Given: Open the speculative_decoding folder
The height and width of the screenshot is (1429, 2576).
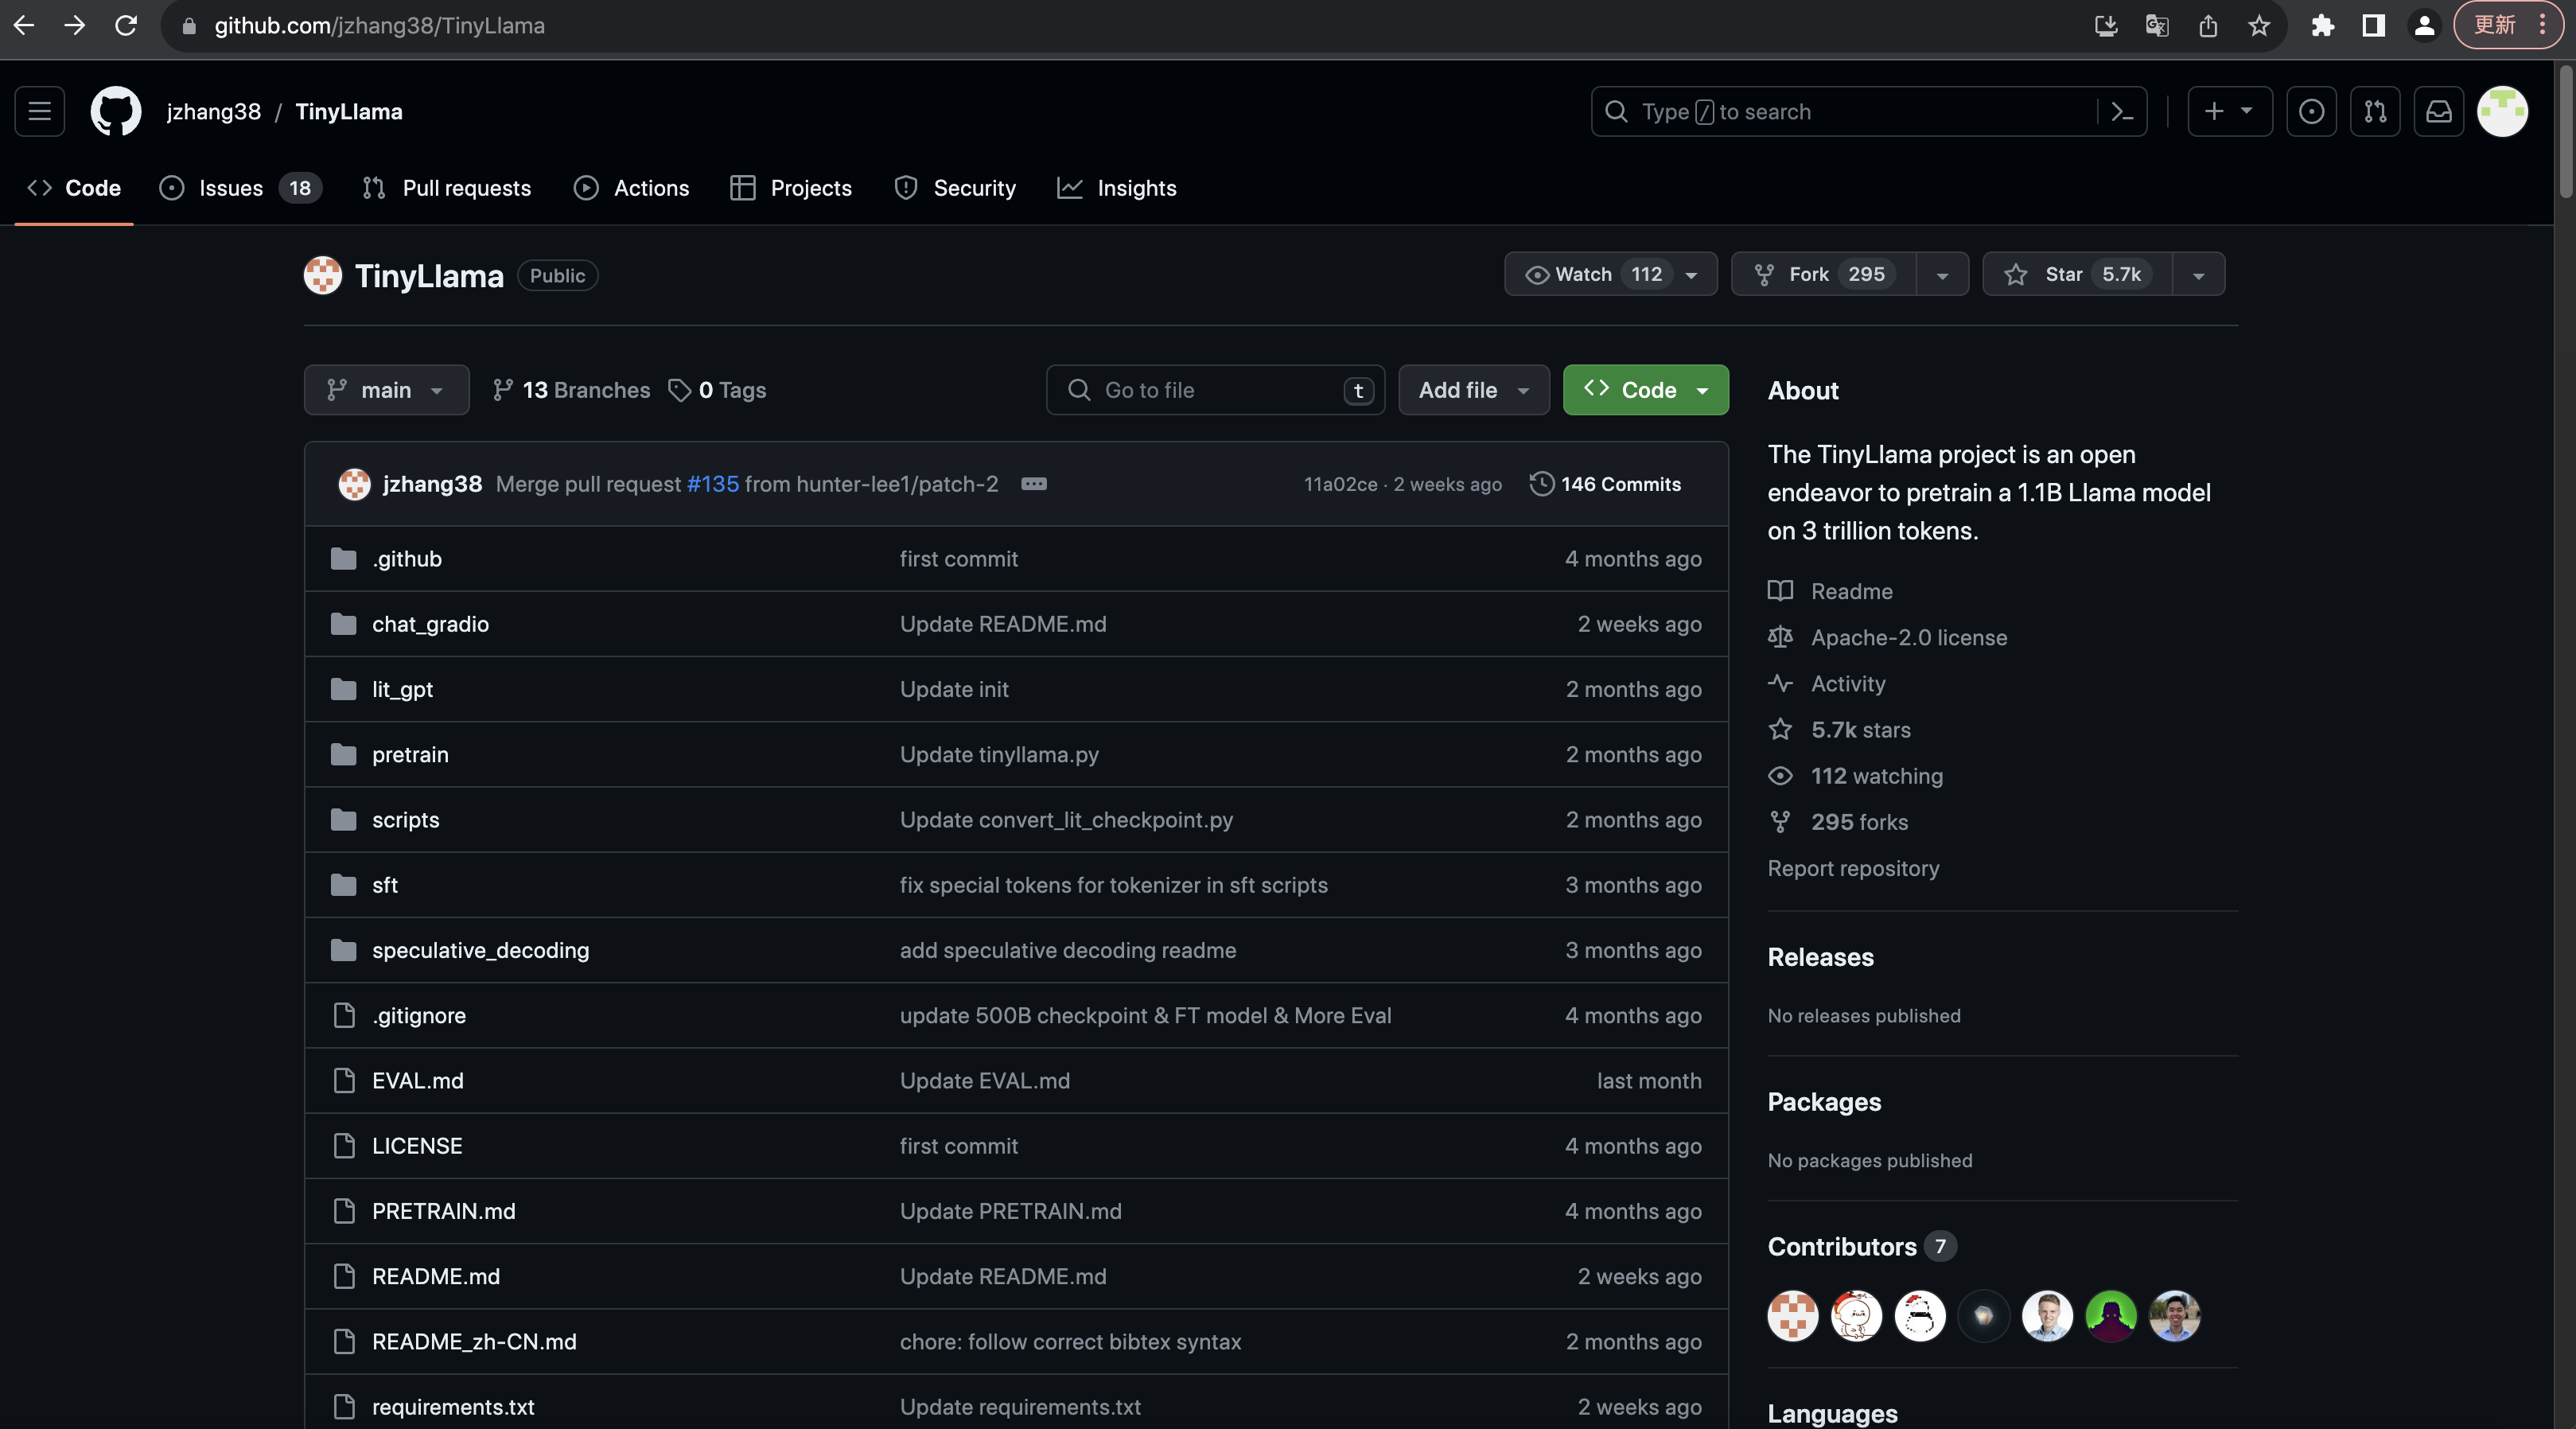Looking at the screenshot, I should [480, 950].
